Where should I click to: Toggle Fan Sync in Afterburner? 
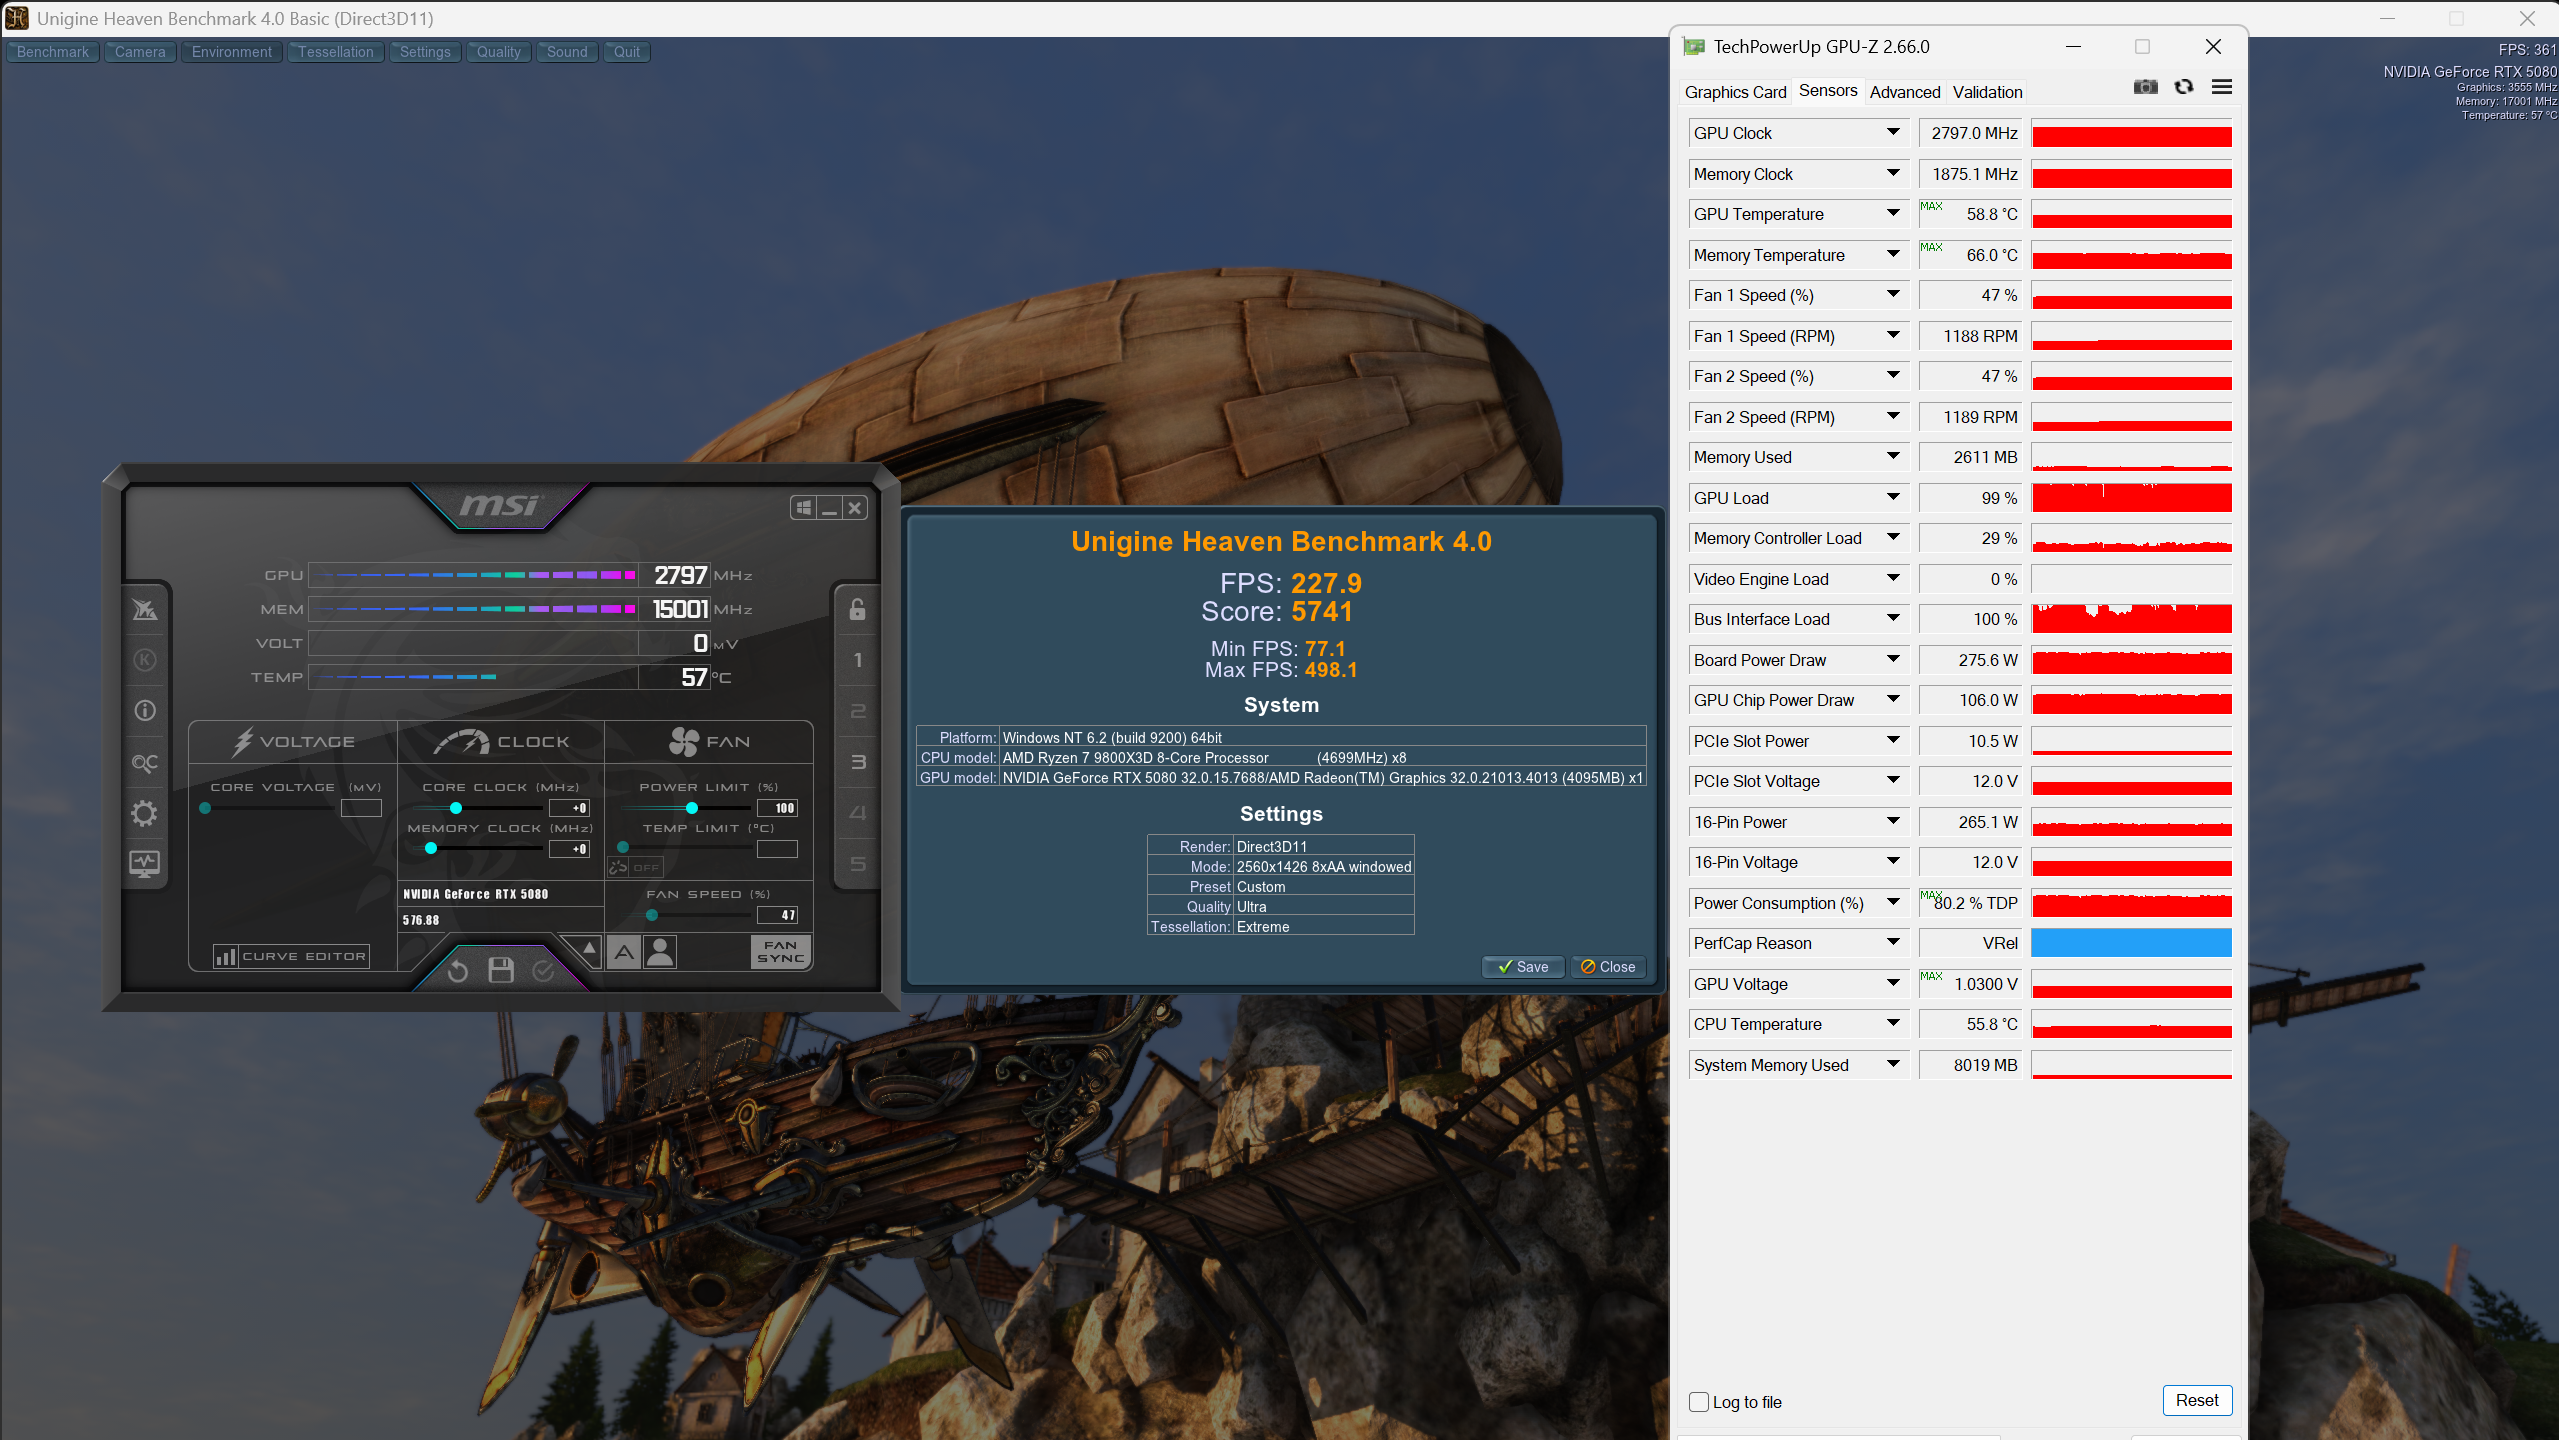(780, 952)
